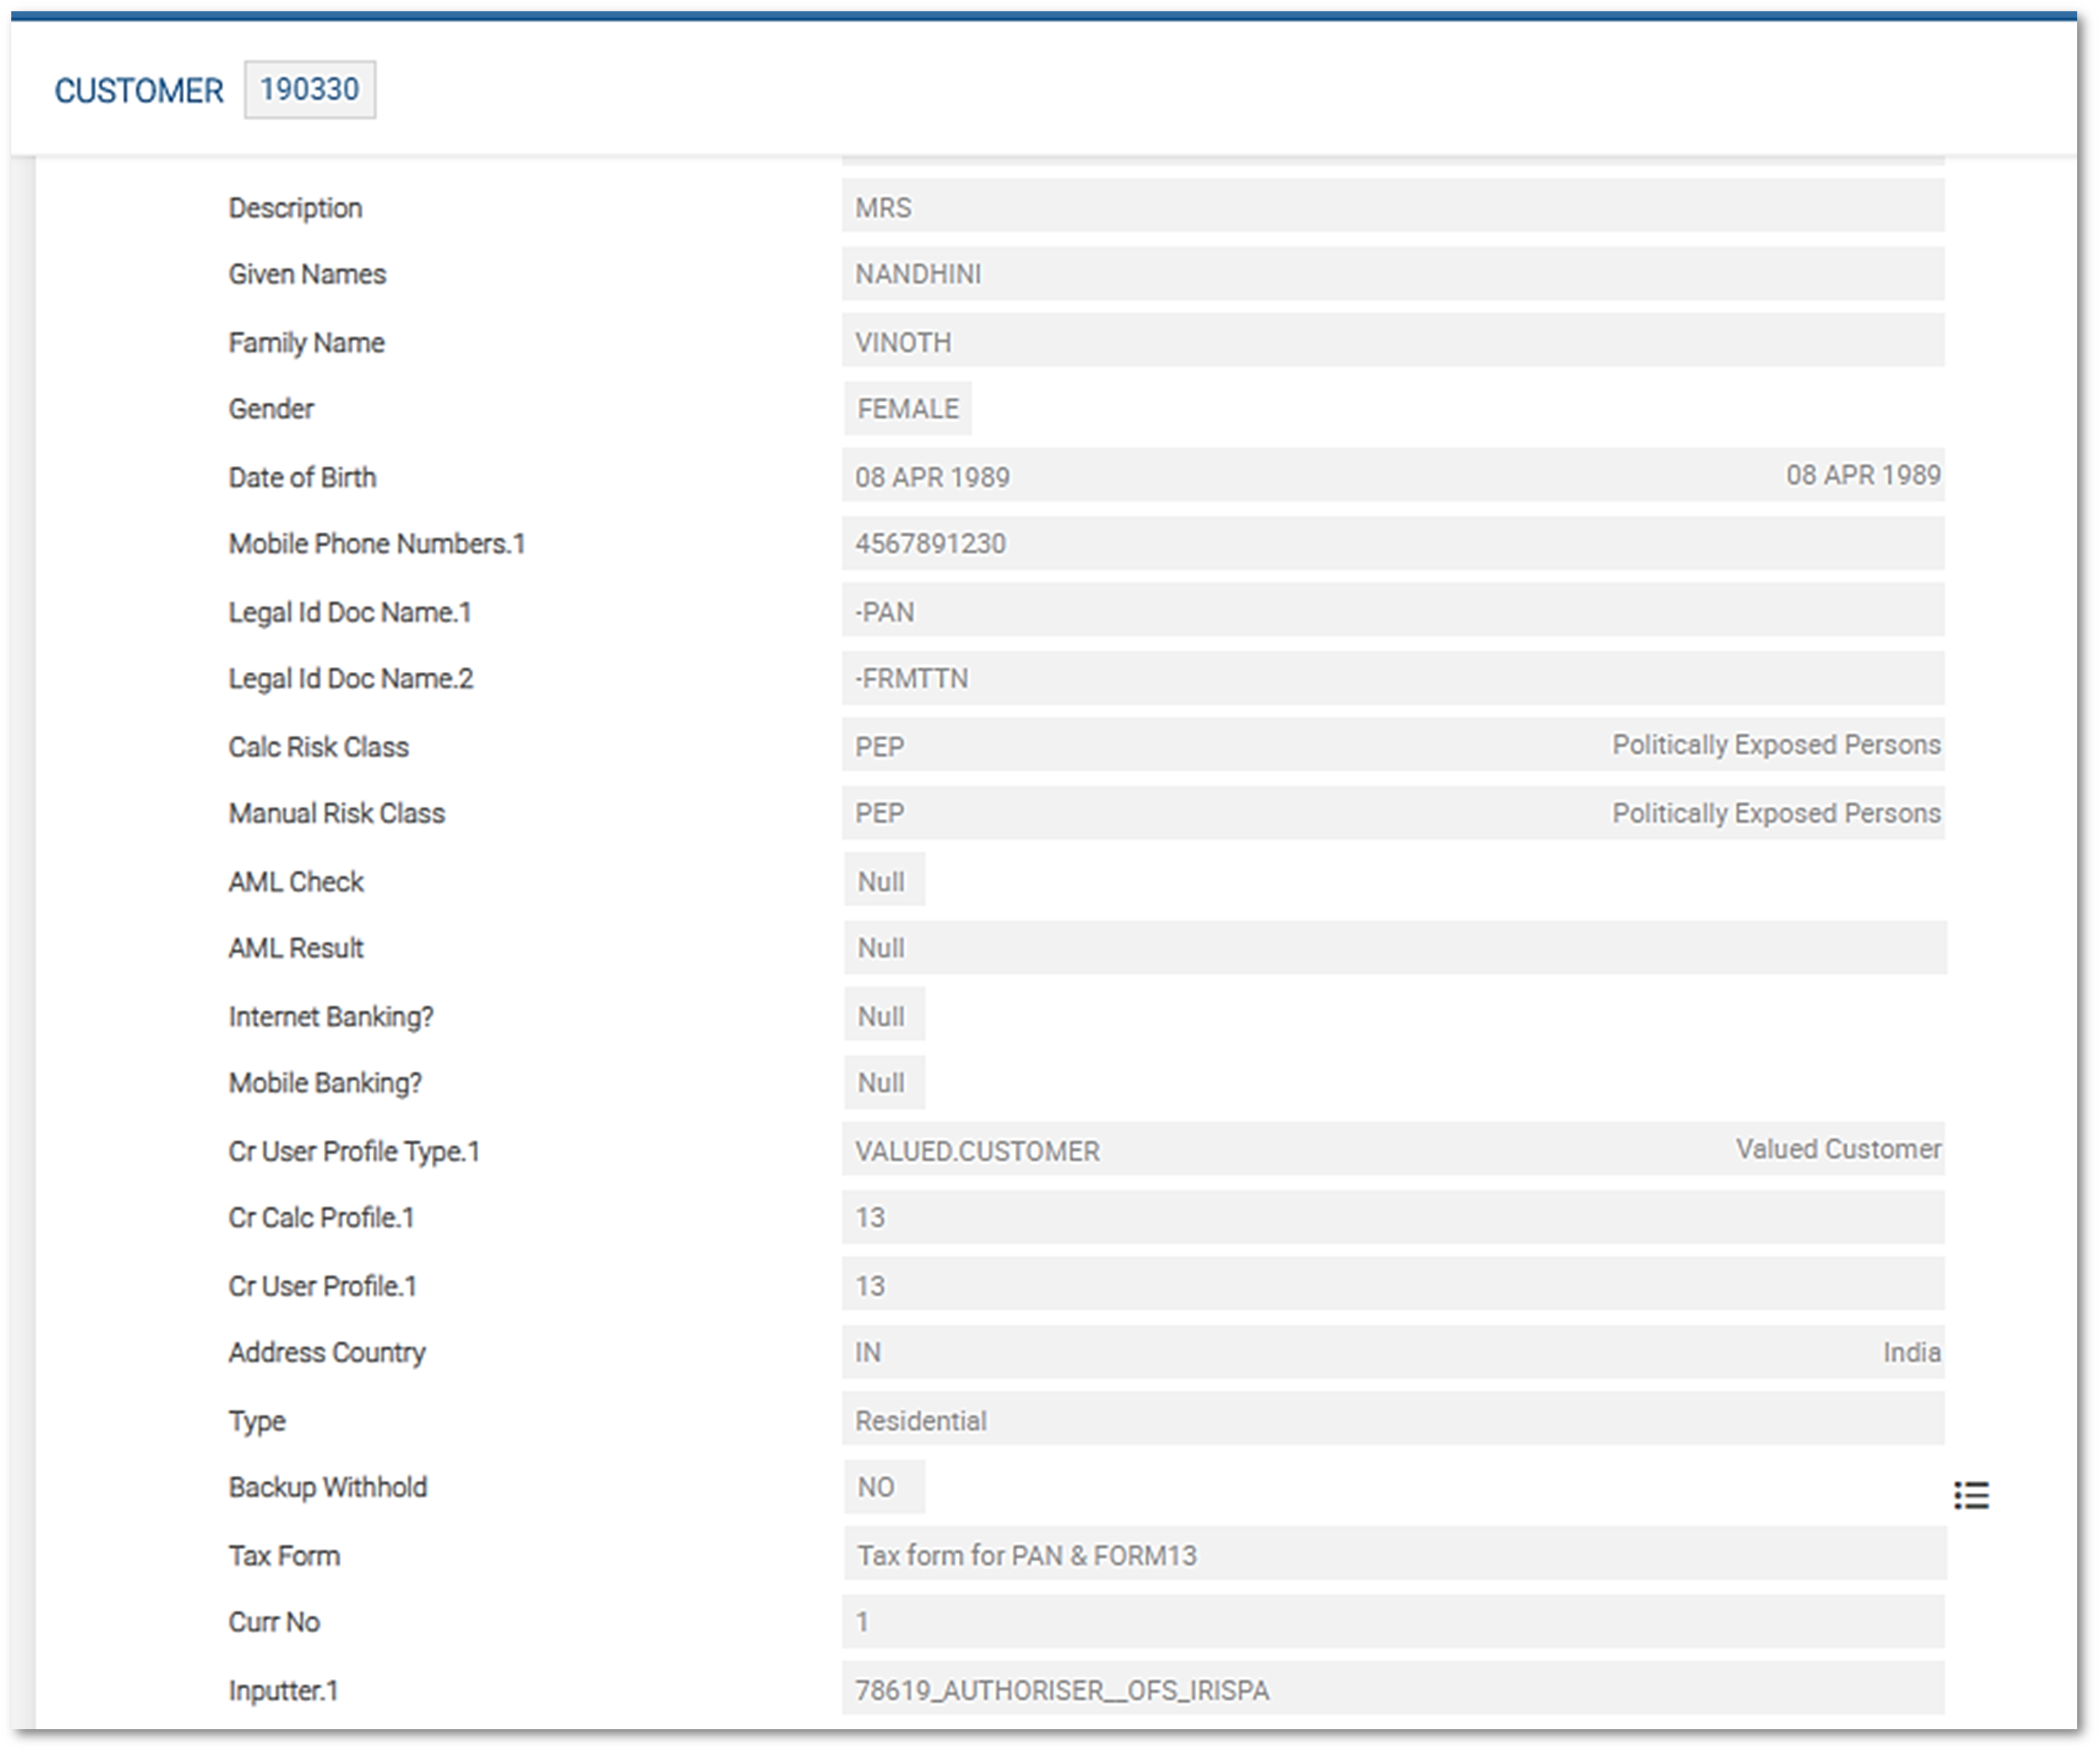This screenshot has height=1752, width=2100.
Task: Click the Calc Risk Class PEP field
Action: click(x=1393, y=745)
